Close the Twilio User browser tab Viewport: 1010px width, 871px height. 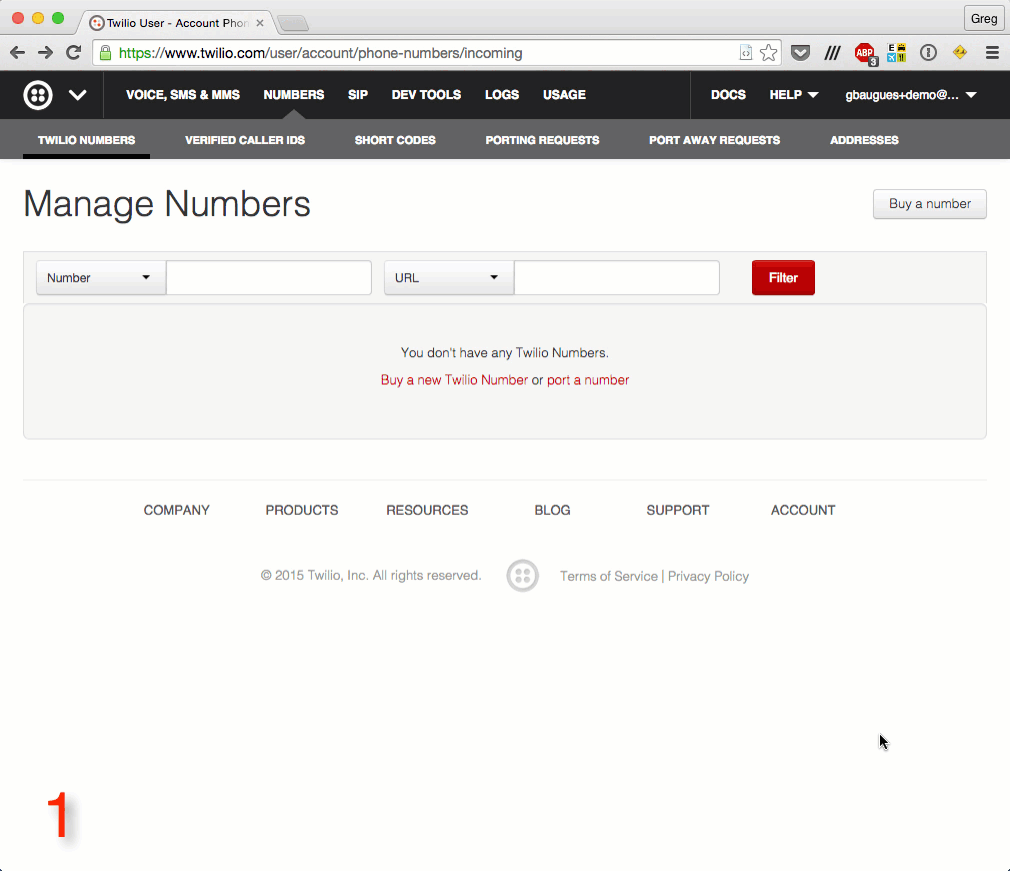click(260, 23)
